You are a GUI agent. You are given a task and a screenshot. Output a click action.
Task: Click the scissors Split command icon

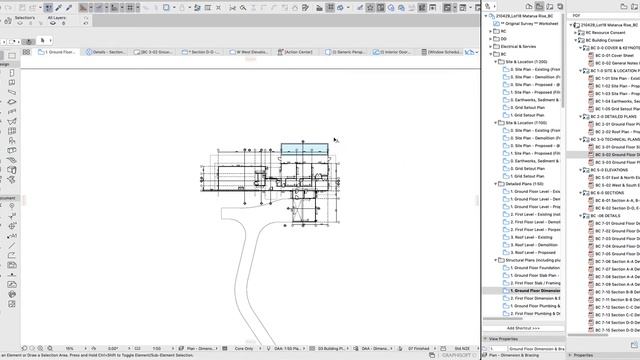(233, 8)
